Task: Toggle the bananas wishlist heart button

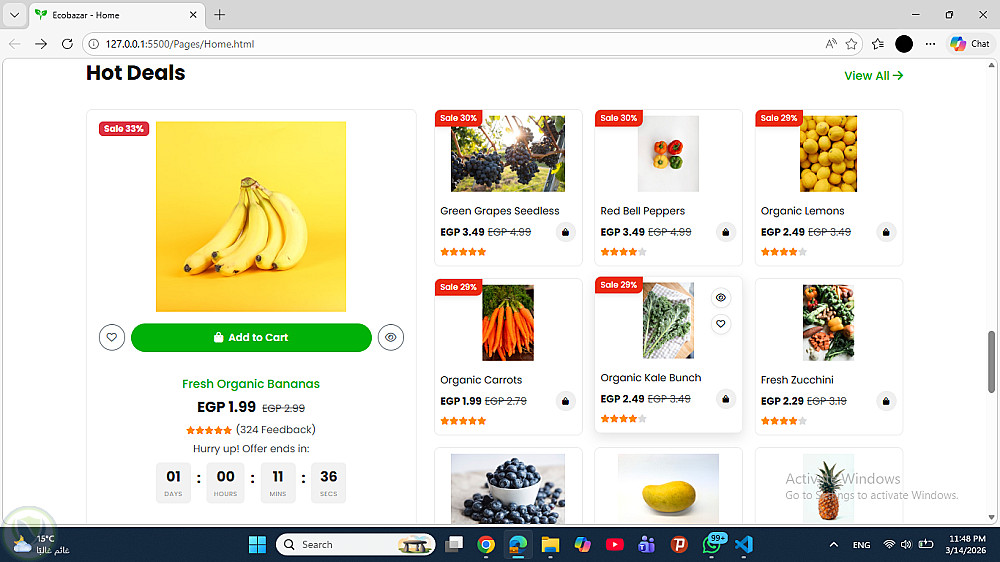Action: [x=112, y=337]
